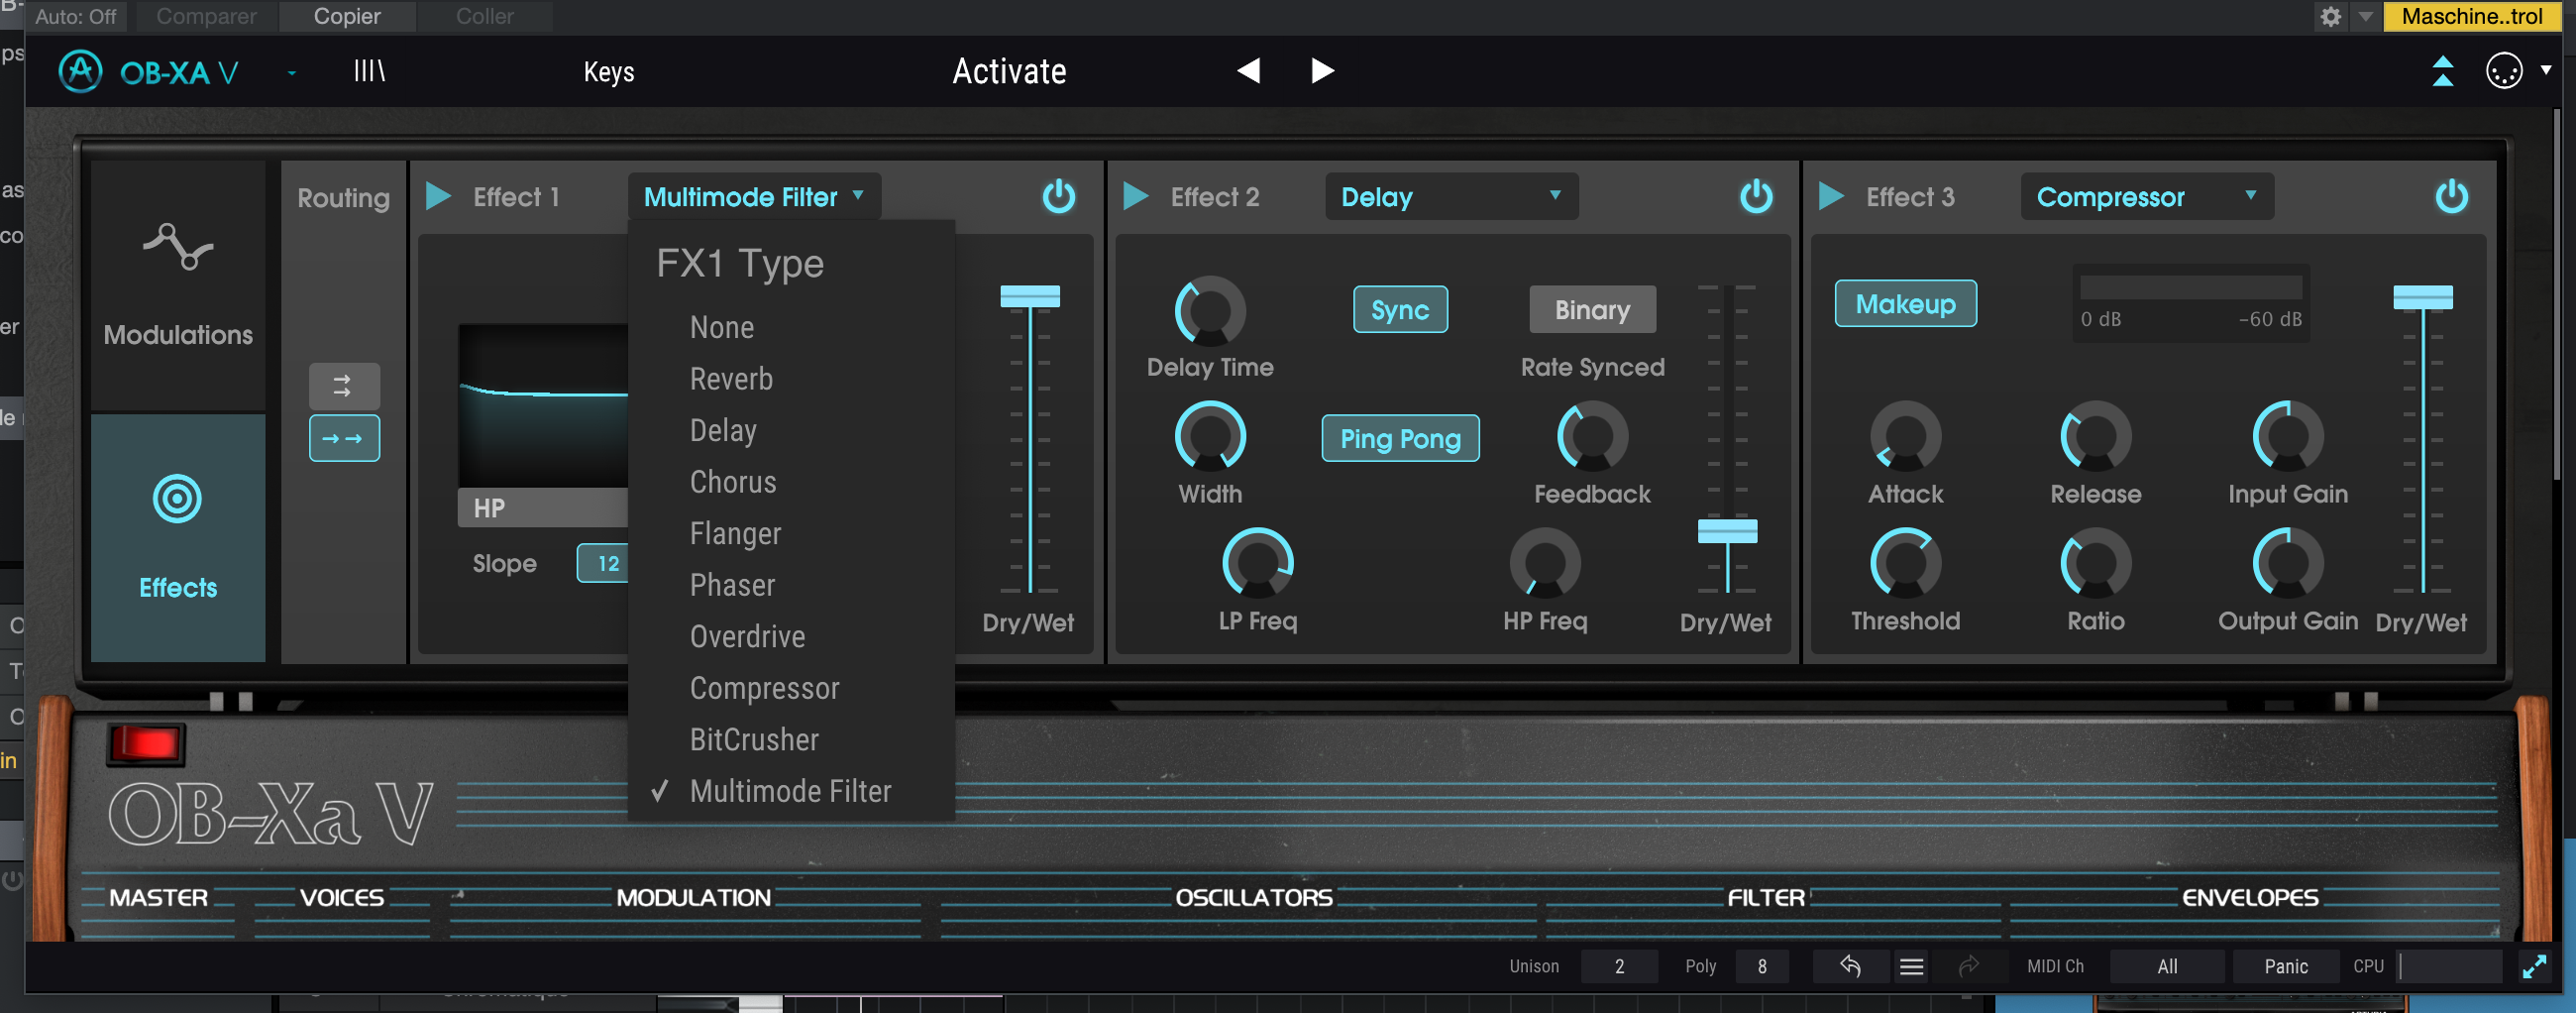Click the Arturia logo menu icon

point(80,71)
